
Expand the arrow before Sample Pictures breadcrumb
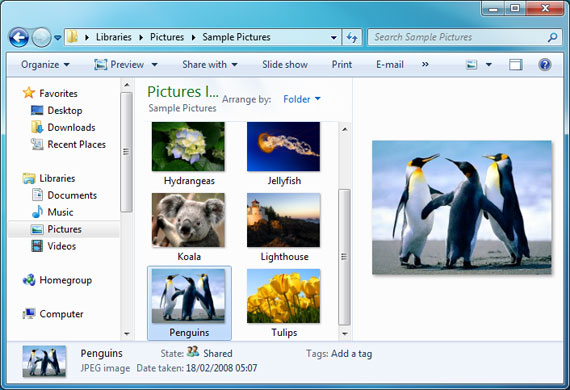[x=193, y=37]
